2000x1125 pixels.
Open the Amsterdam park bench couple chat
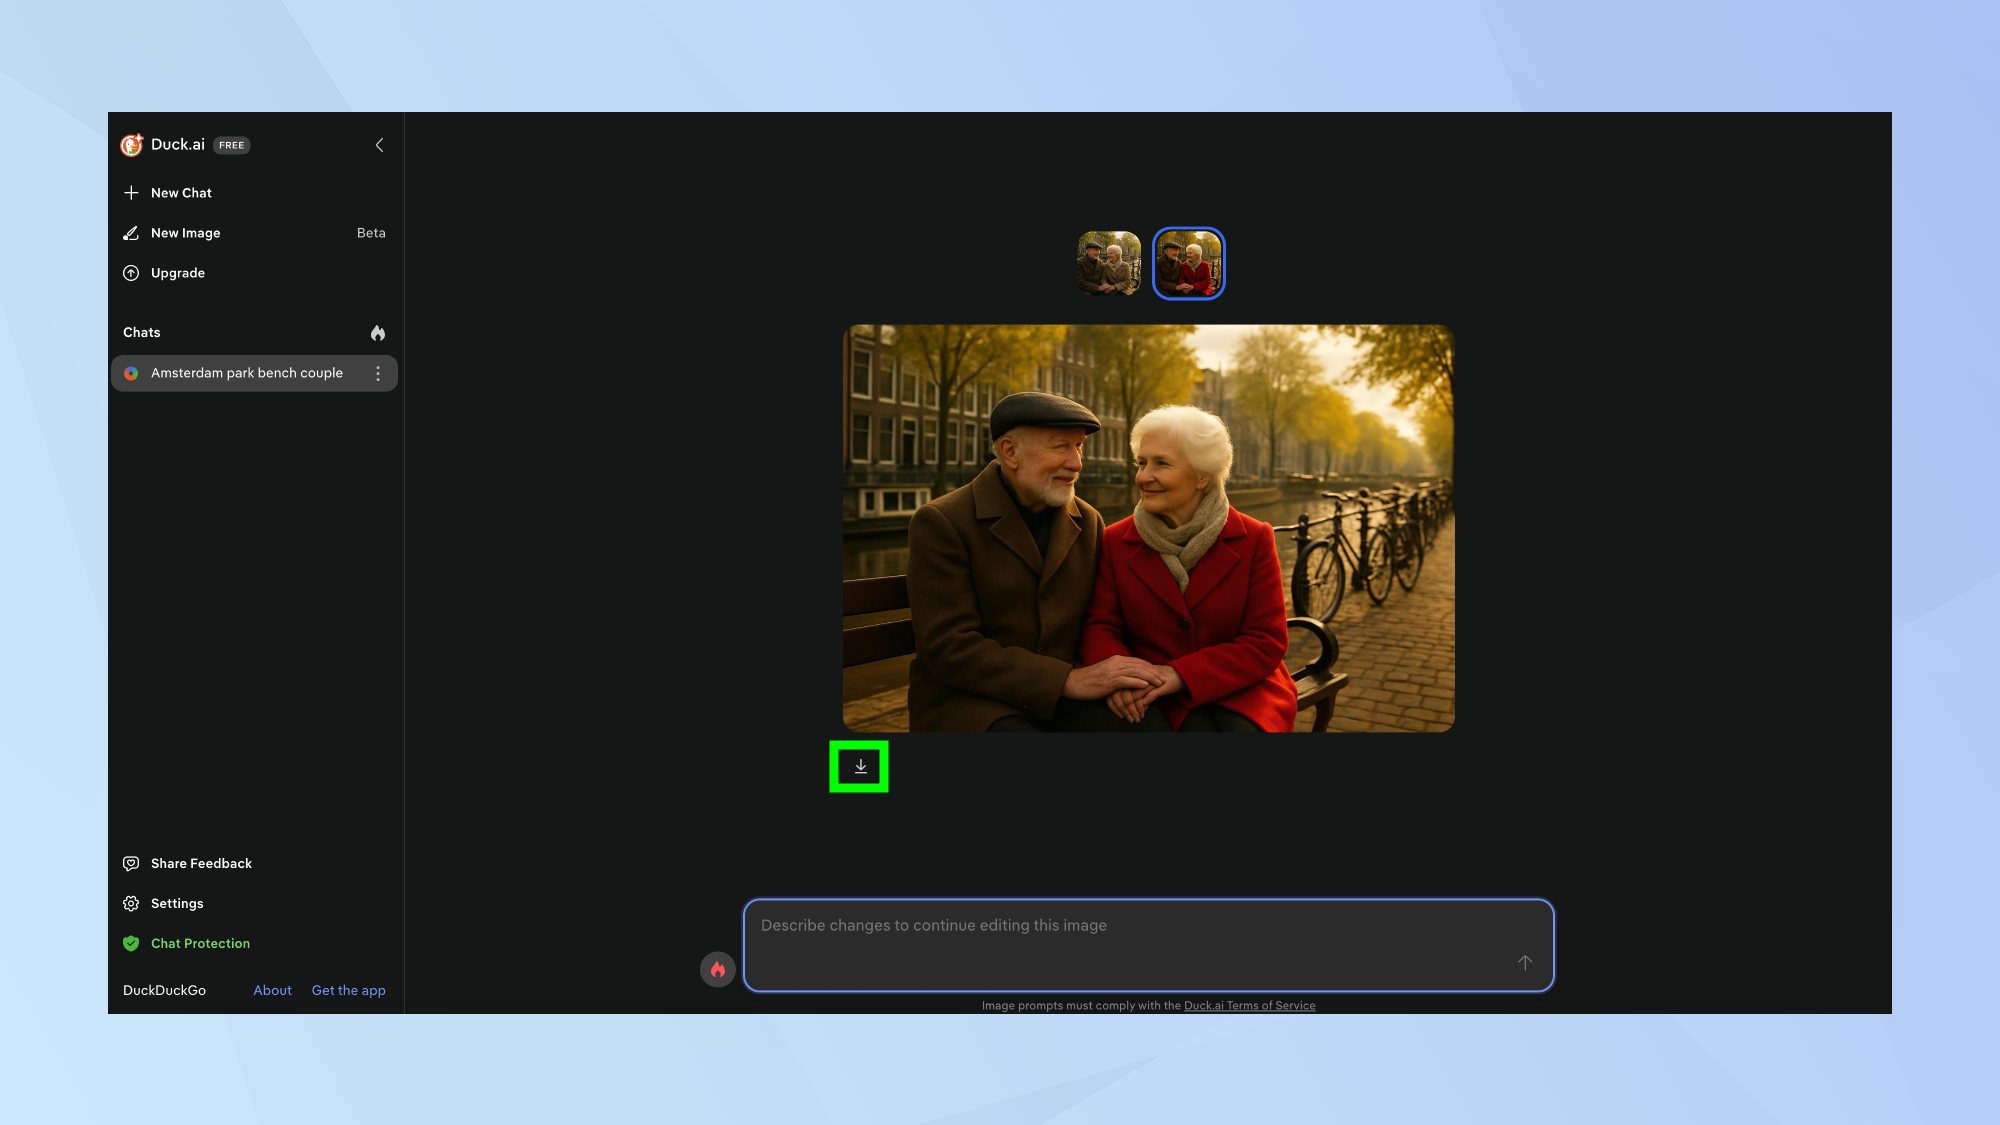246,373
